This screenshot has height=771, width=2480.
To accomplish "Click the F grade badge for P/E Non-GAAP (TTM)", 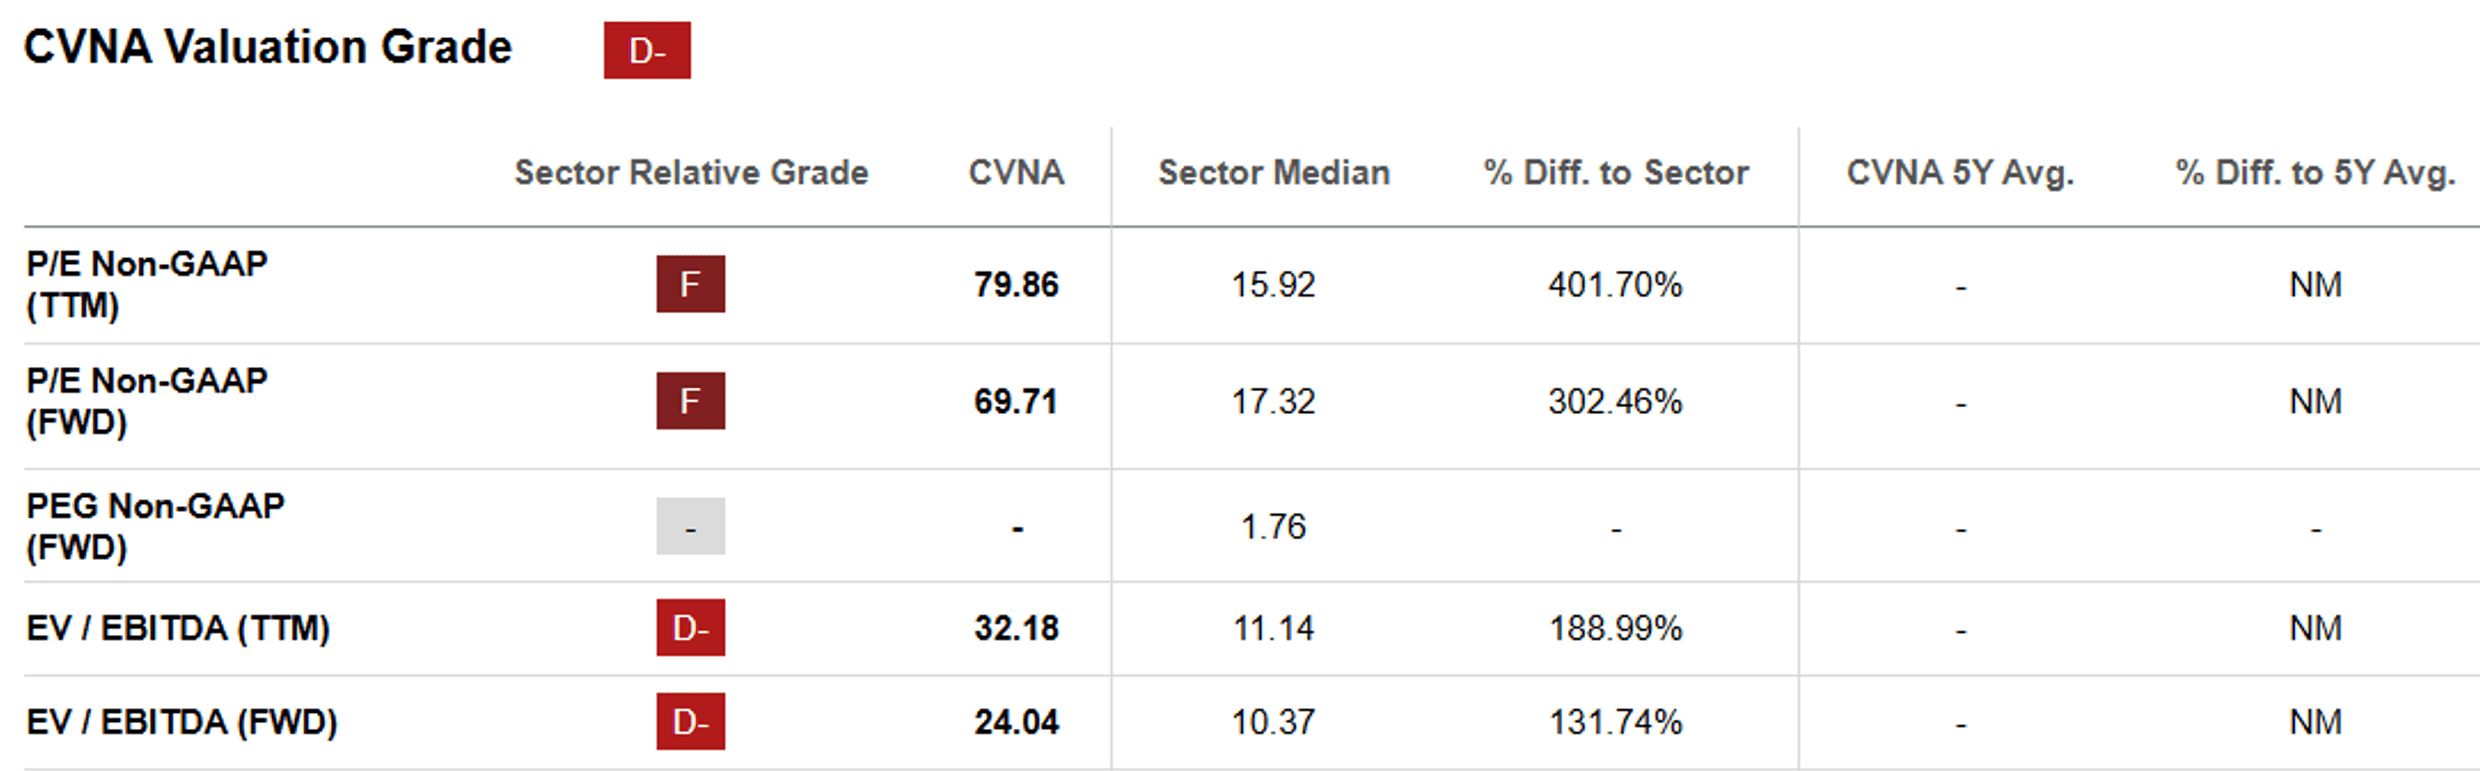I will pos(690,284).
